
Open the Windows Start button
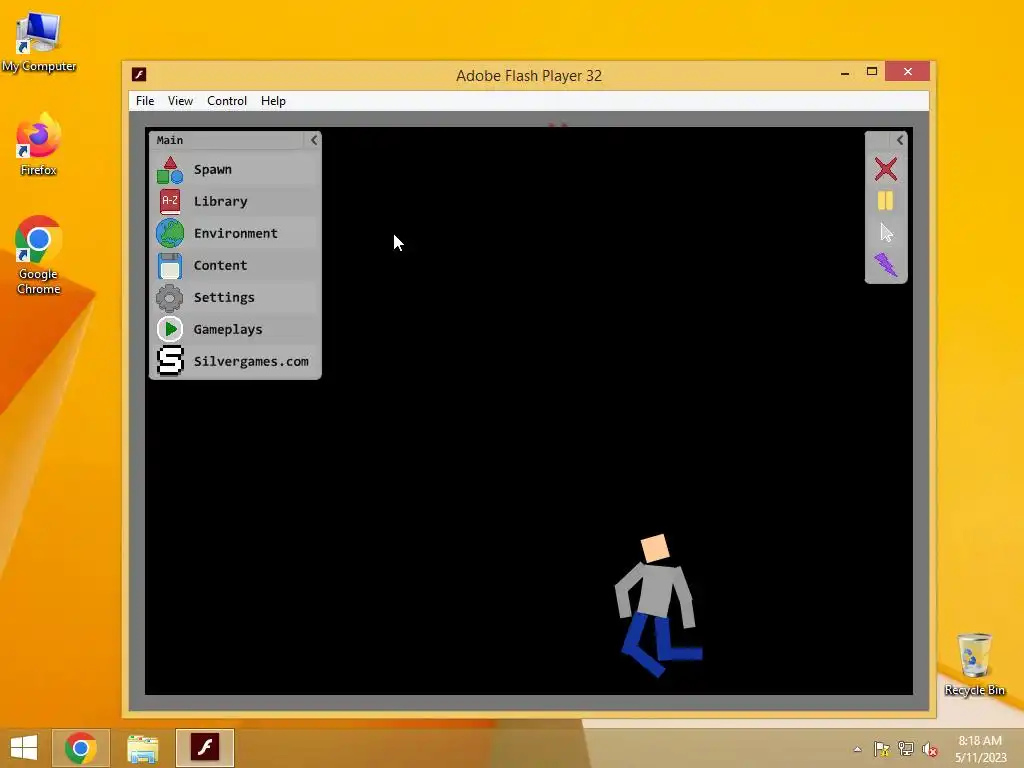[24, 748]
